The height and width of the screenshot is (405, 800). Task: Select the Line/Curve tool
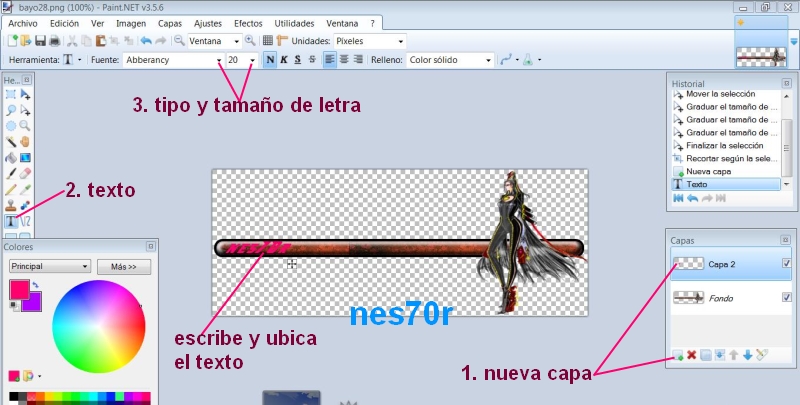coord(25,221)
